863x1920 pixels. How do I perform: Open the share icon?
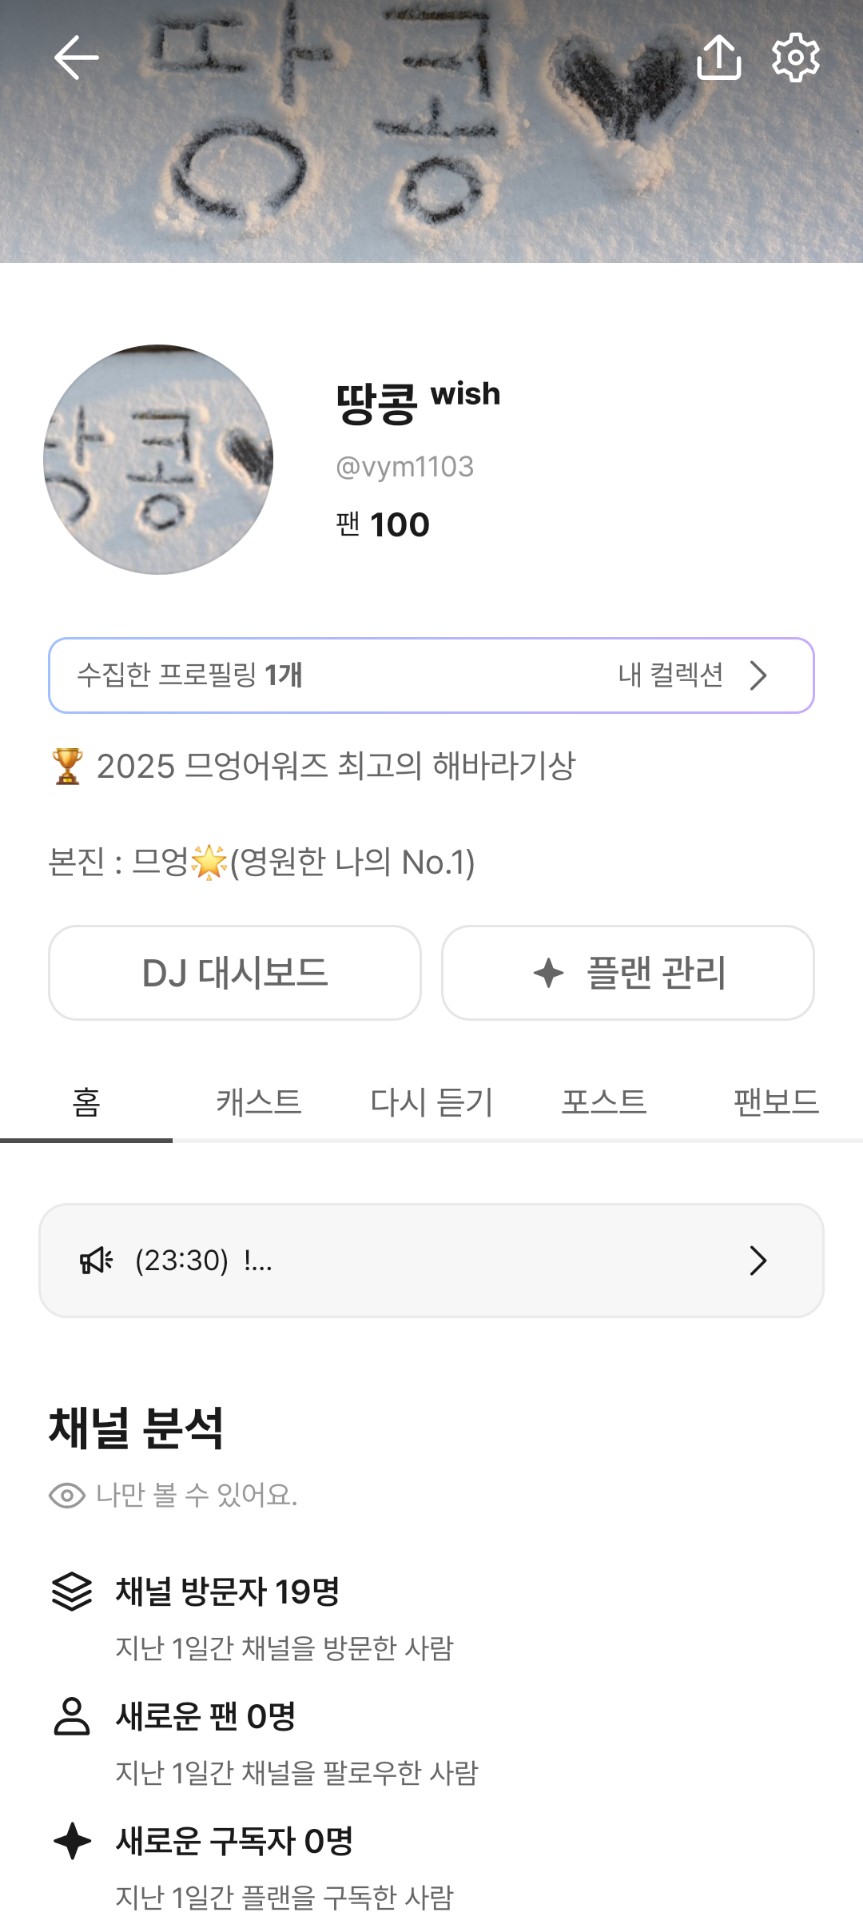[x=718, y=58]
